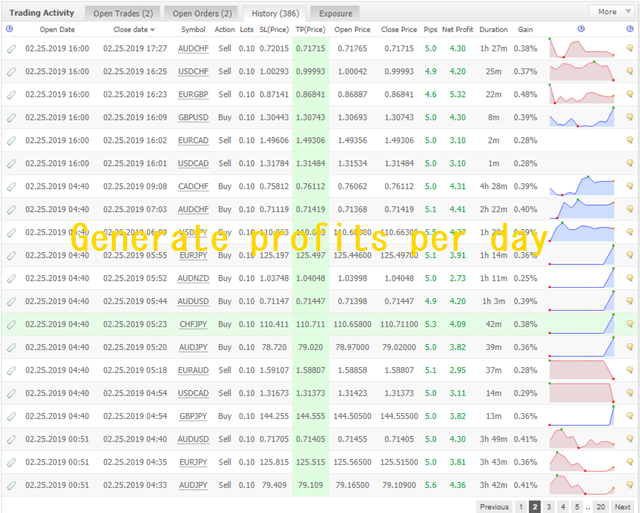Click the paperclip icon of the USDCHF row
The image size is (640, 513).
click(11, 72)
